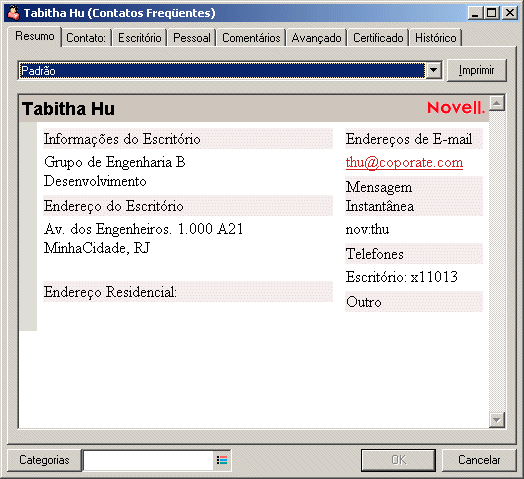The image size is (524, 479).
Task: Click the Desenvolvimento text
Action: pos(95,181)
